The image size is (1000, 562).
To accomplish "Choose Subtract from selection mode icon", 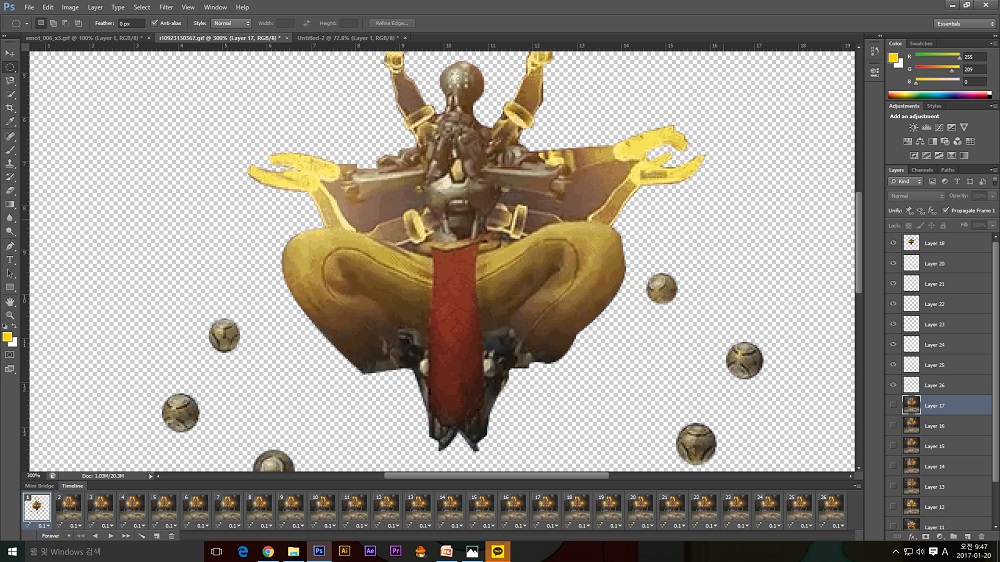I will [65, 23].
